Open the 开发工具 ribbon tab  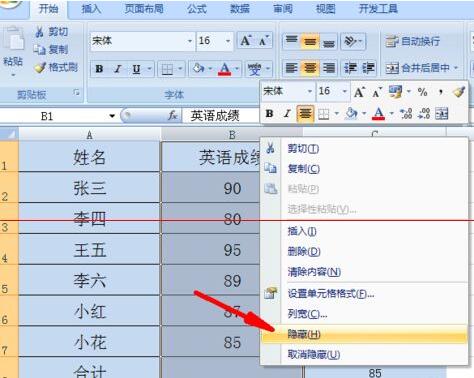(378, 9)
